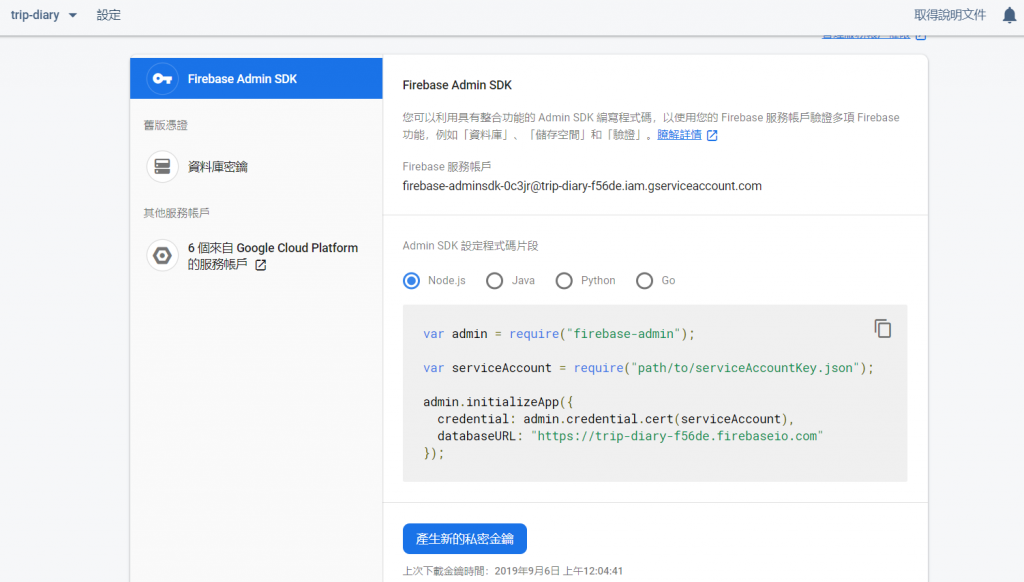
Task: Click the database icon next to 資料庫密鑰
Action: click(x=162, y=167)
